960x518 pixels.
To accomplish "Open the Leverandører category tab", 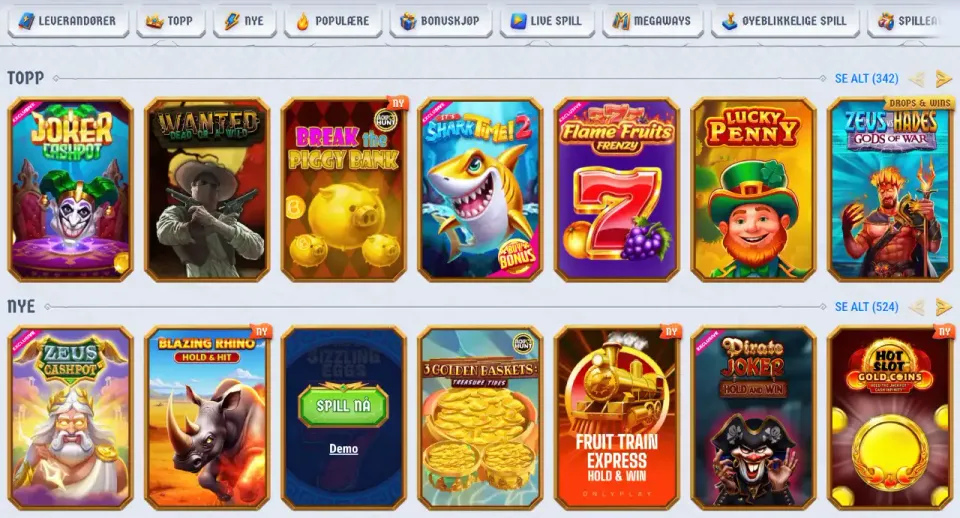I will coord(68,21).
